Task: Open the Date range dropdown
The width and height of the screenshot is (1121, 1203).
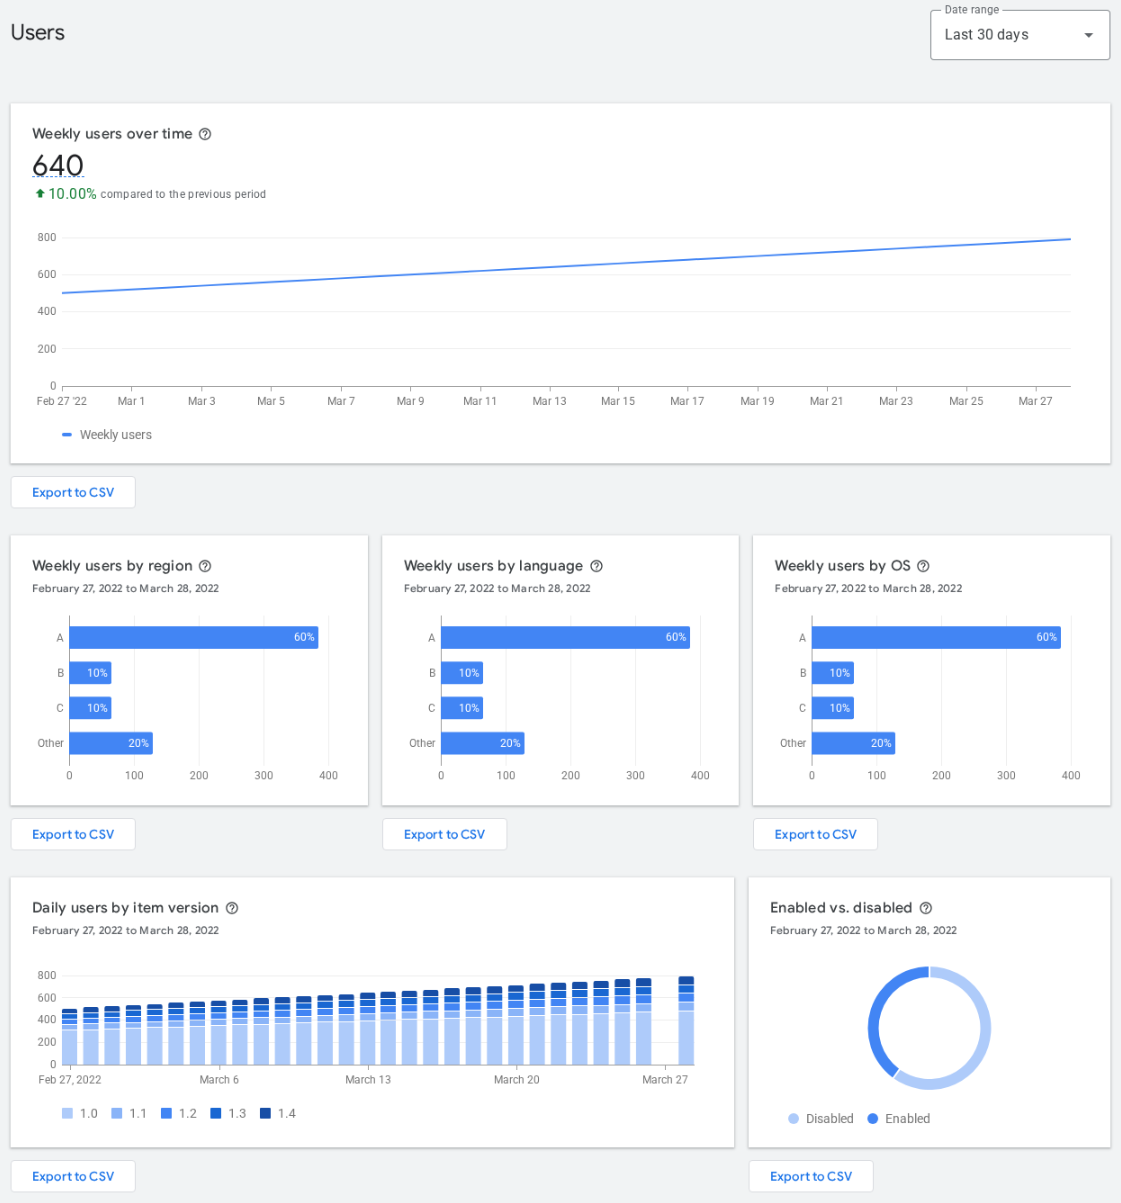Action: point(1020,35)
